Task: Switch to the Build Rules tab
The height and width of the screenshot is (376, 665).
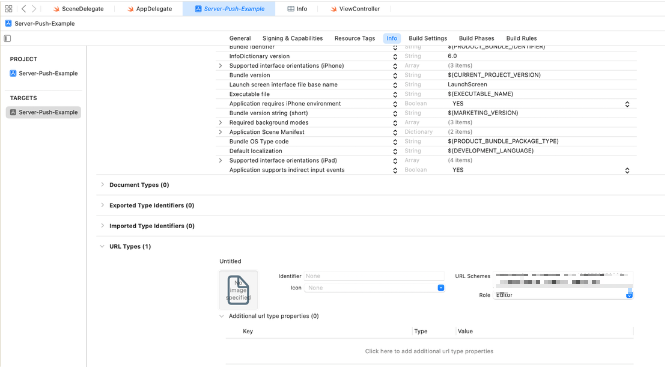Action: coord(521,38)
